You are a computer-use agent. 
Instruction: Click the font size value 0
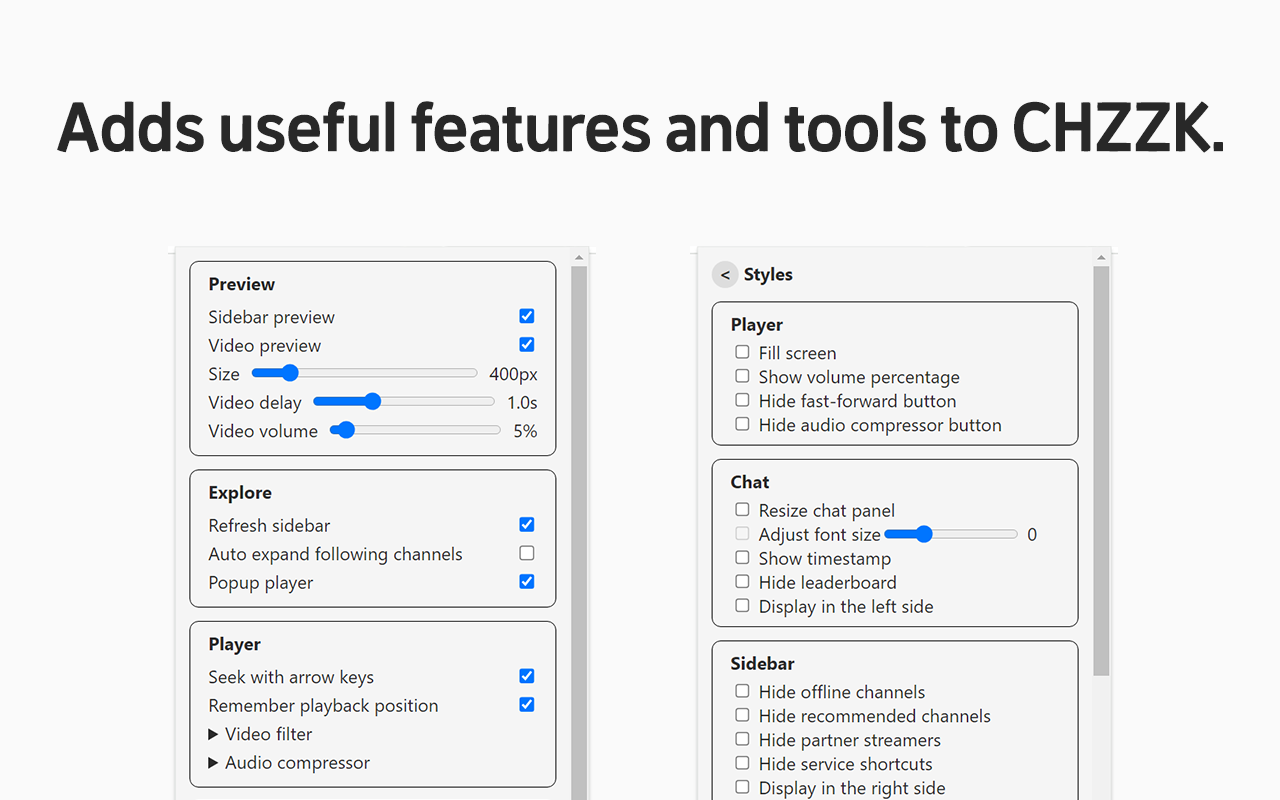pos(1032,535)
